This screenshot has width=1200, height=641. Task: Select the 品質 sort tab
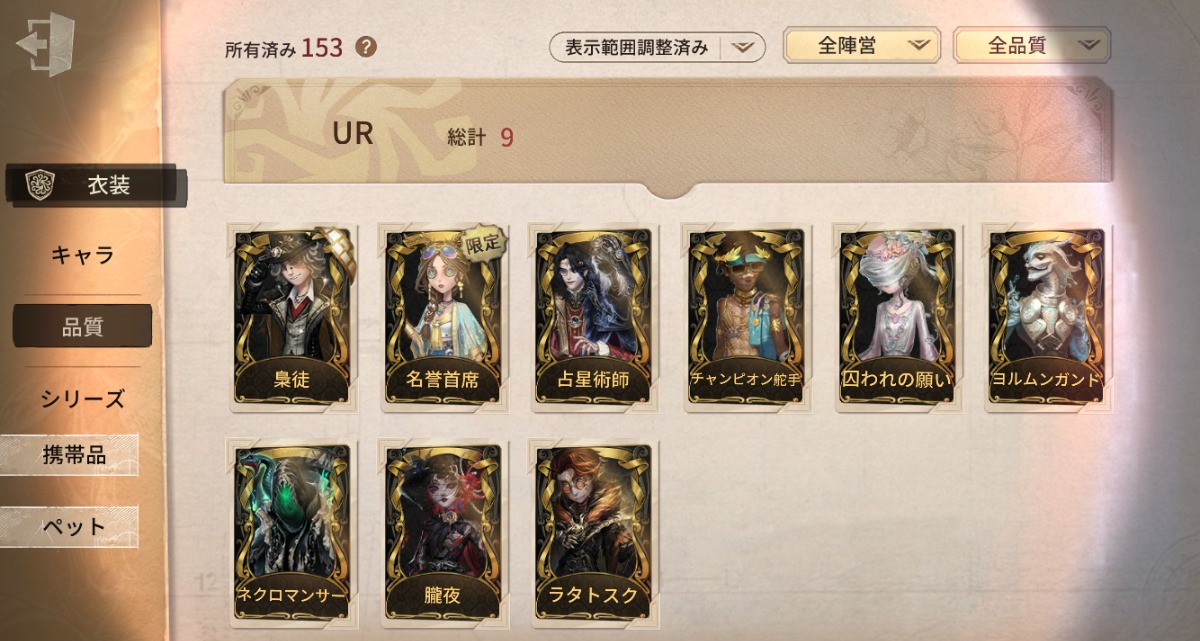click(82, 326)
